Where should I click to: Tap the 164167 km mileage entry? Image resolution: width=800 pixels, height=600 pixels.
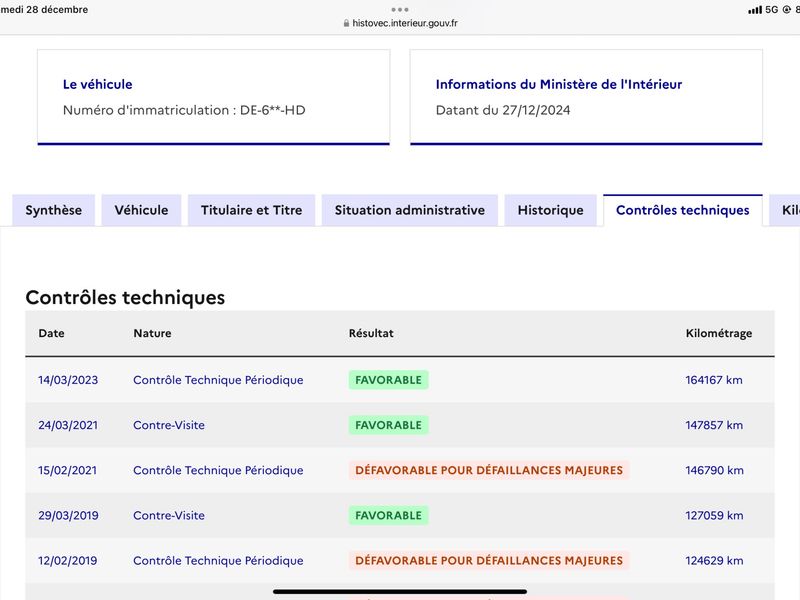click(714, 380)
